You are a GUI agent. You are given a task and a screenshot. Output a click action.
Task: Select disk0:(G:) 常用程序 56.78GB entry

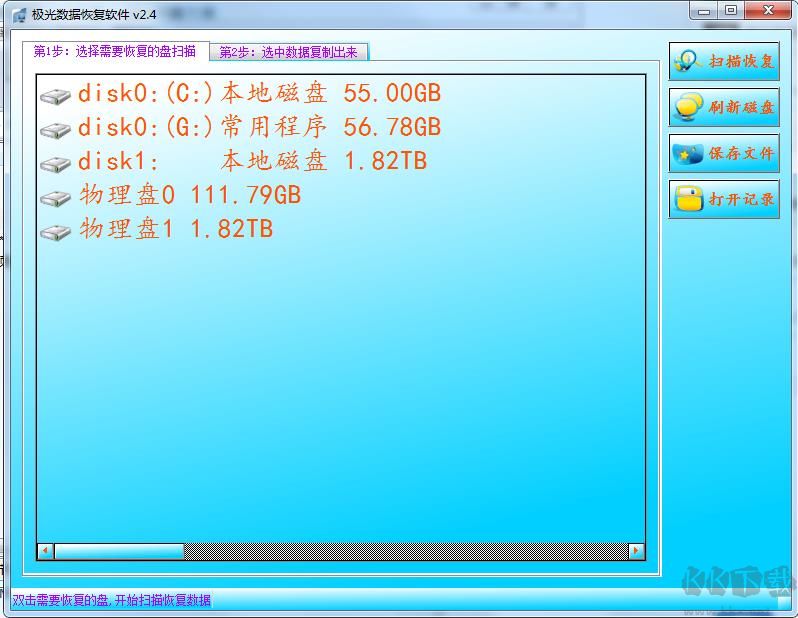pos(259,128)
